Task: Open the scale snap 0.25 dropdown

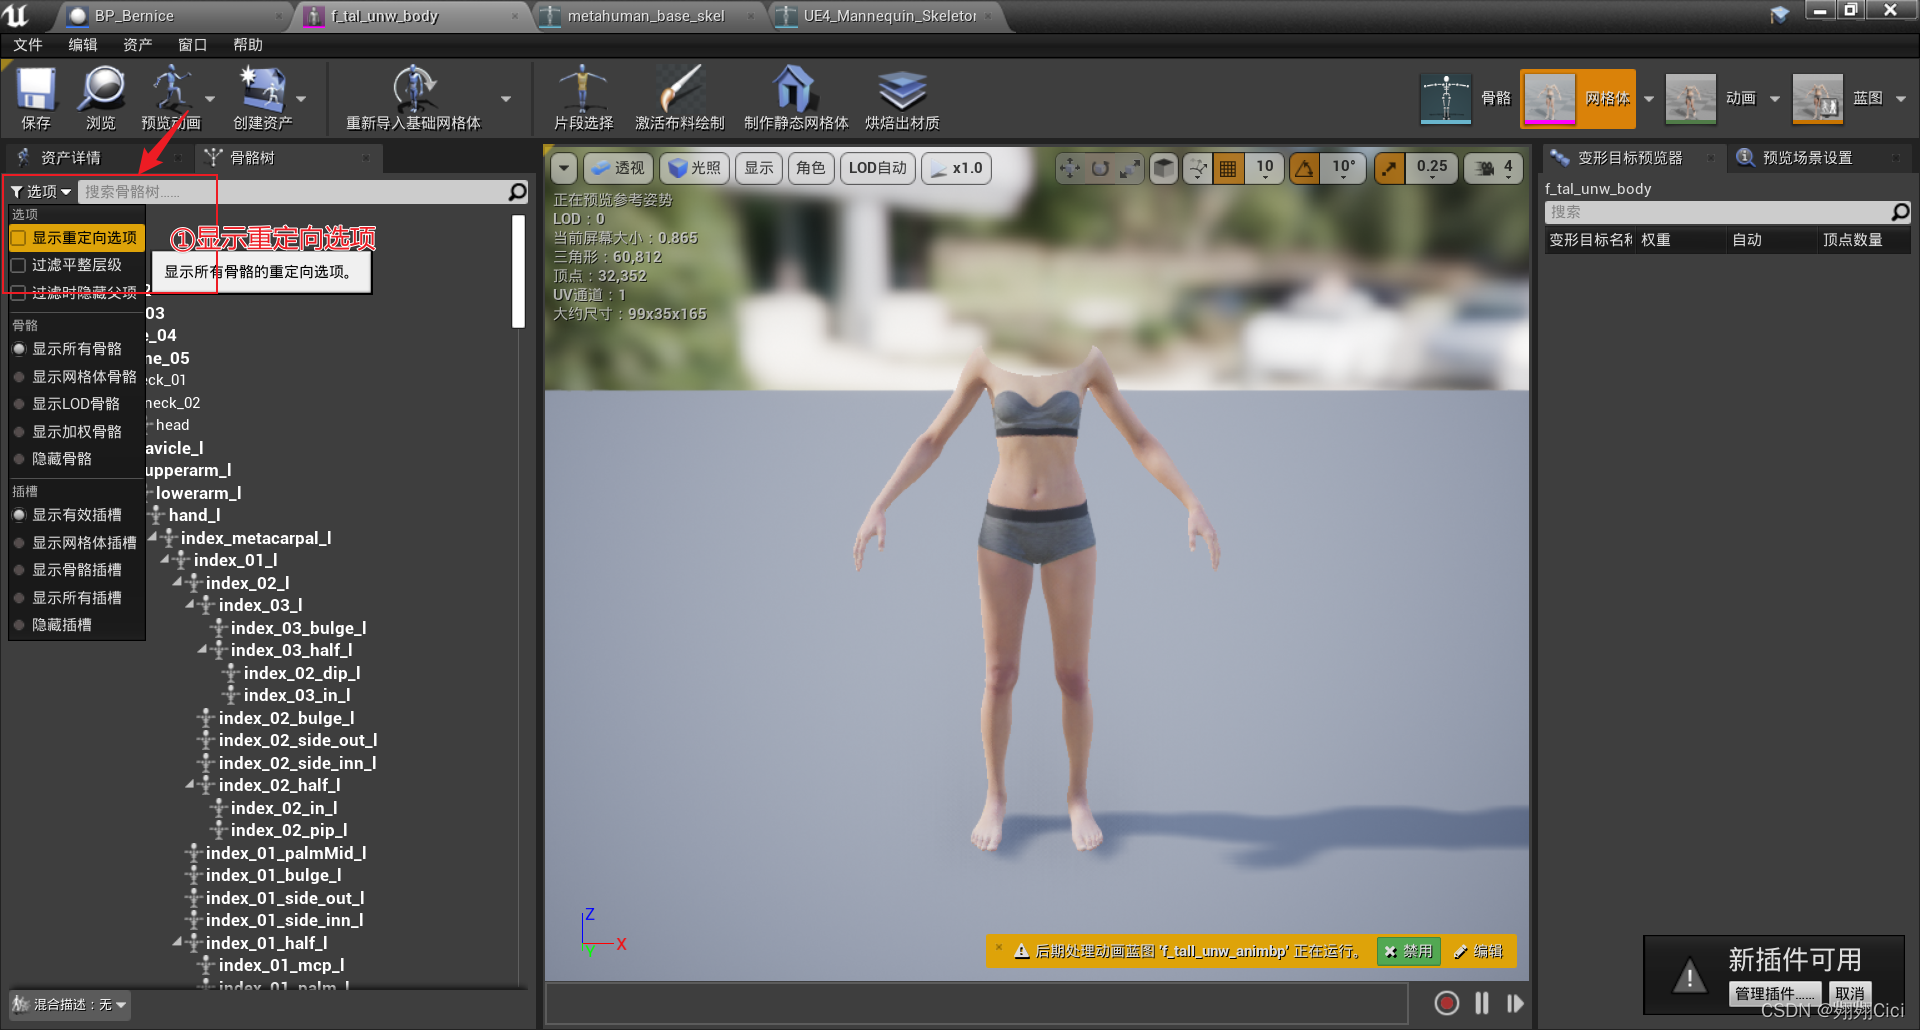Action: coord(1431,168)
